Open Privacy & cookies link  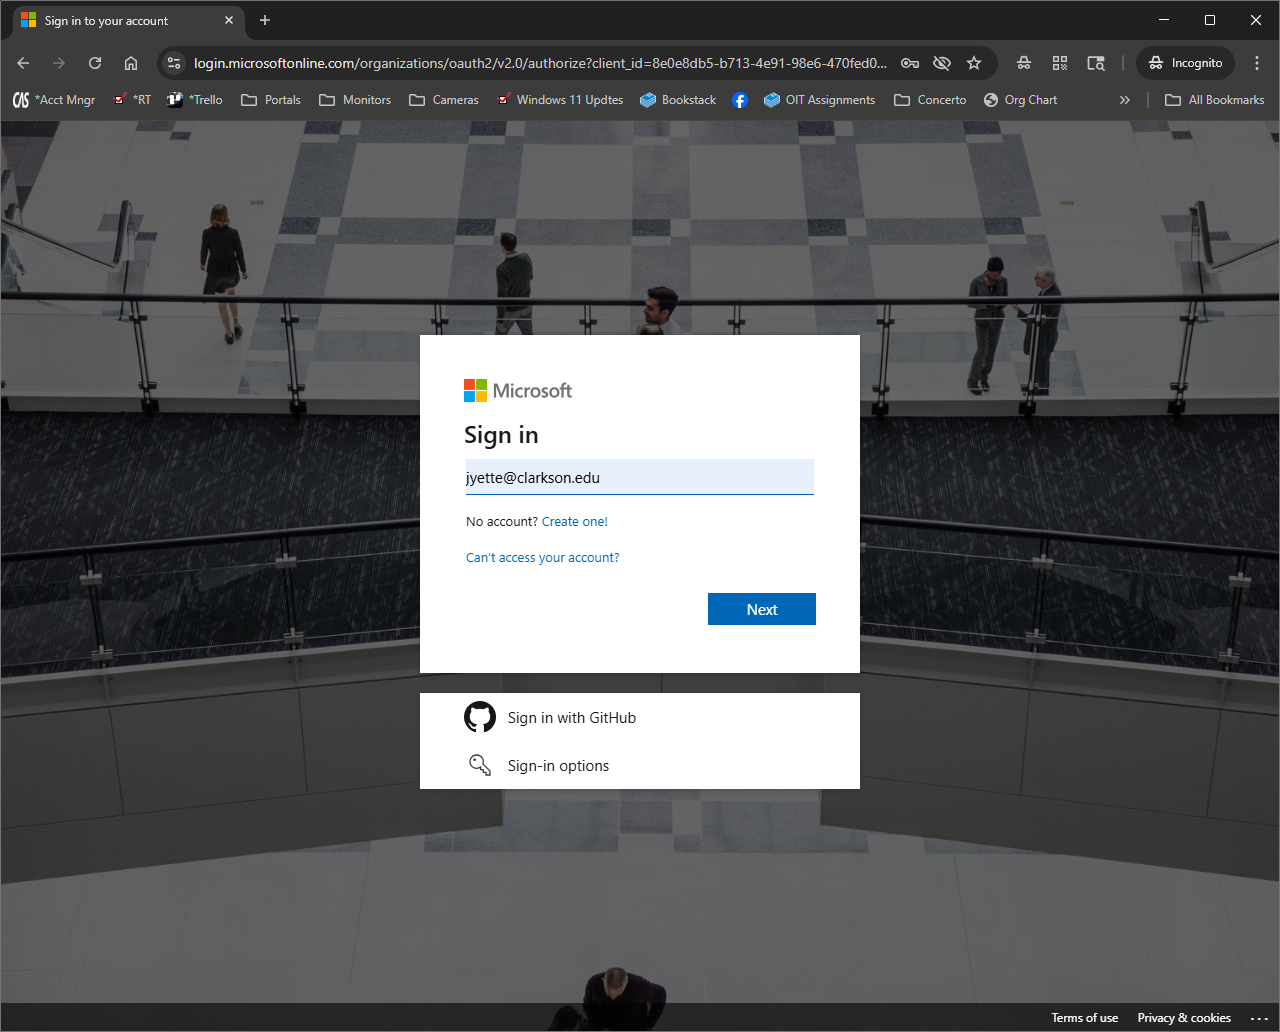(1184, 1018)
